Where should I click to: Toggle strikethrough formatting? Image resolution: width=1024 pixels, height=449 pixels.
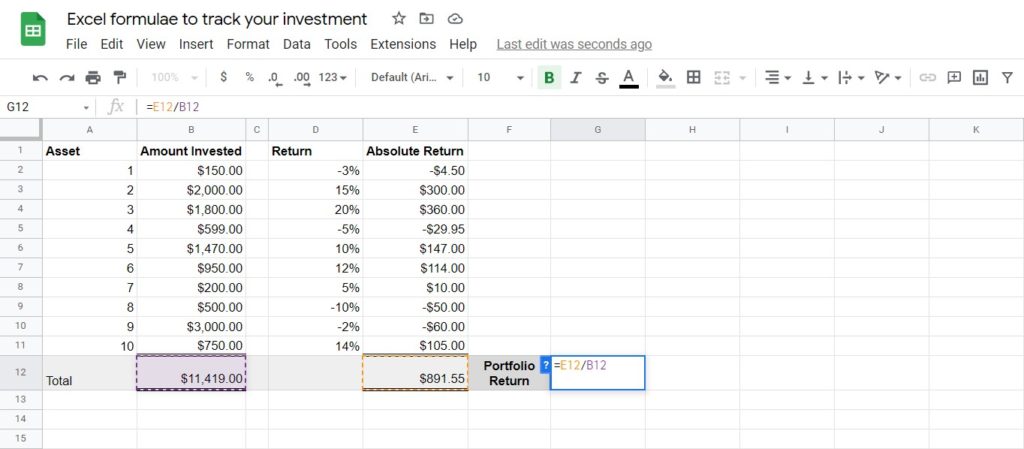(x=601, y=78)
